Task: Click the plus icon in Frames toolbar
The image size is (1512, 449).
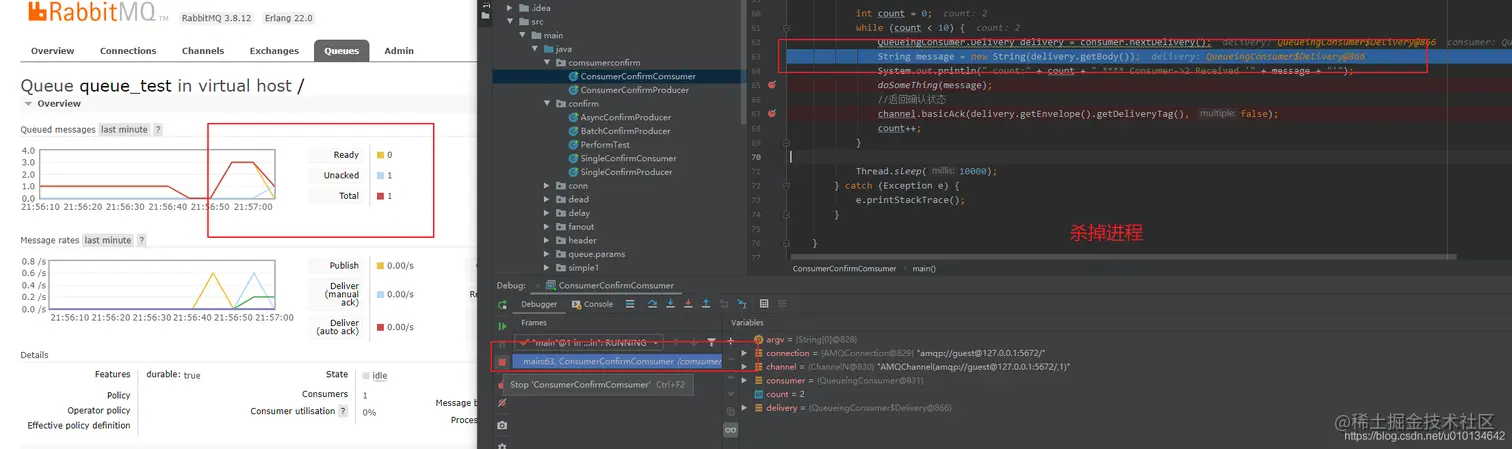Action: 730,342
